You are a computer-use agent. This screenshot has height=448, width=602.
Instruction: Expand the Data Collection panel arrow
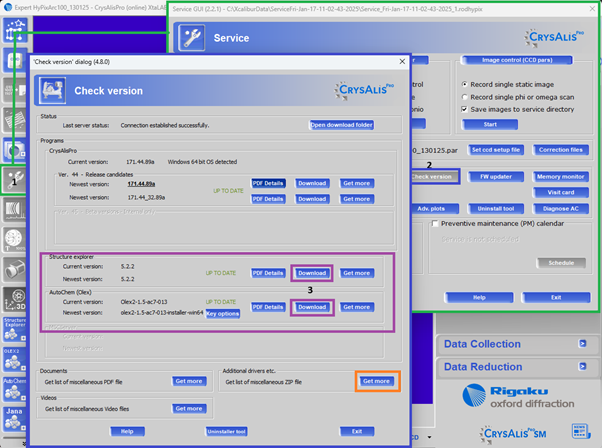(x=583, y=344)
